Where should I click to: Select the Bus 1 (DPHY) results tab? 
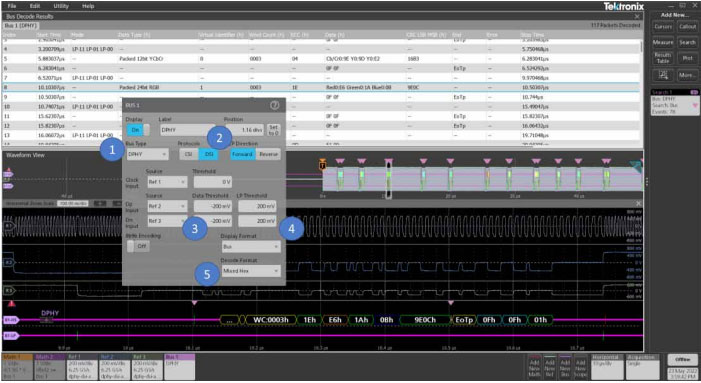21,25
